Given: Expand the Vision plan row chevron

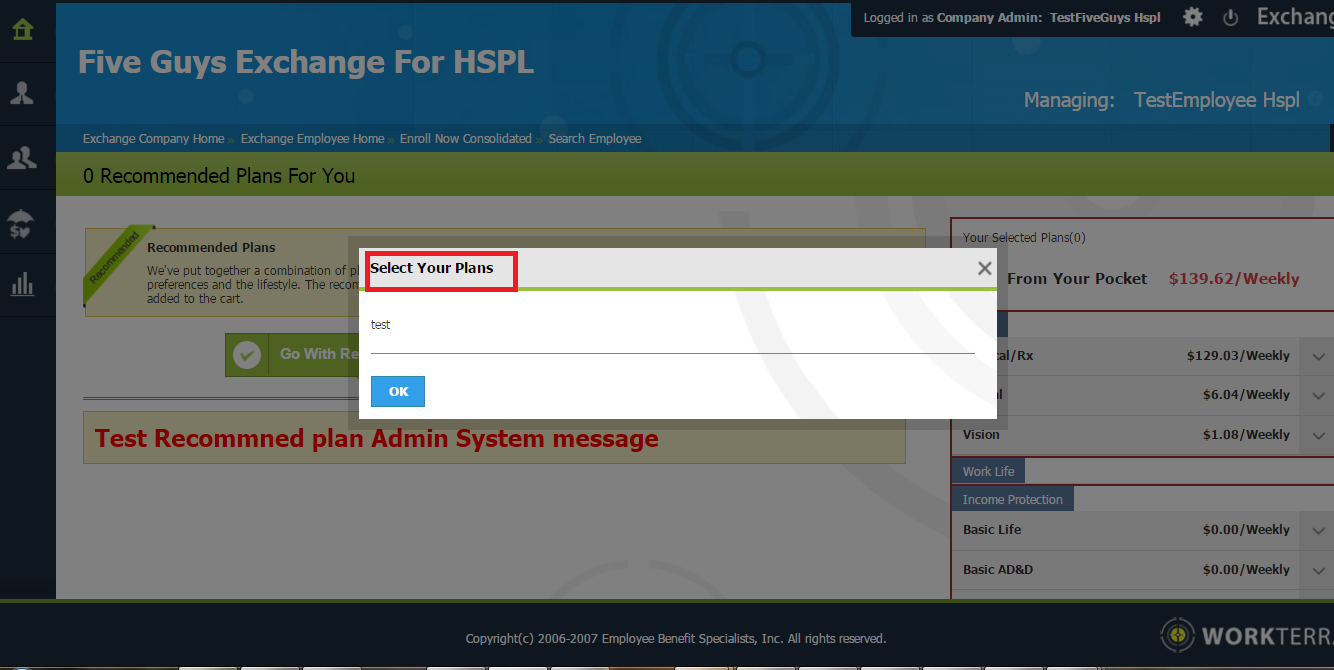Looking at the screenshot, I should 1318,435.
